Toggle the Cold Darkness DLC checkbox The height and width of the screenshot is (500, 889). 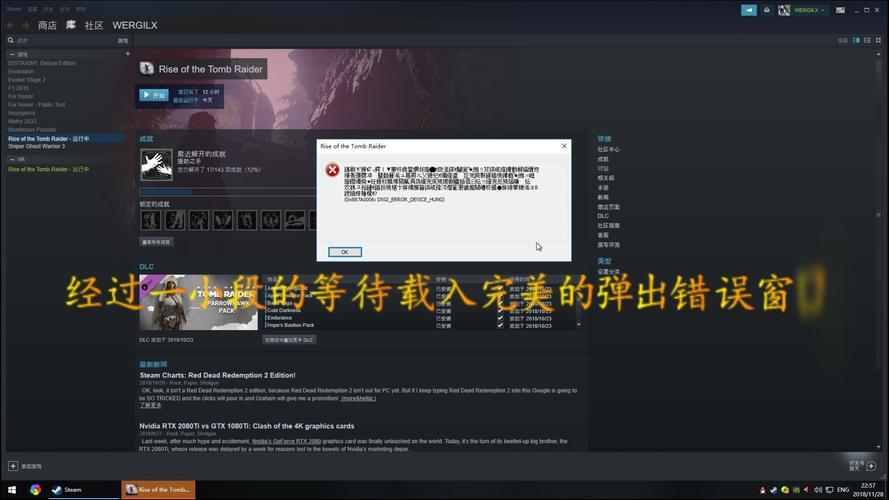(x=500, y=311)
